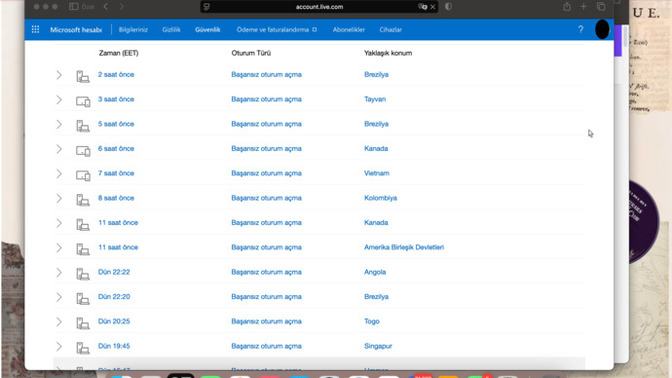Click the Dün 20:25 time text
Image resolution: width=672 pixels, height=378 pixels.
(114, 321)
